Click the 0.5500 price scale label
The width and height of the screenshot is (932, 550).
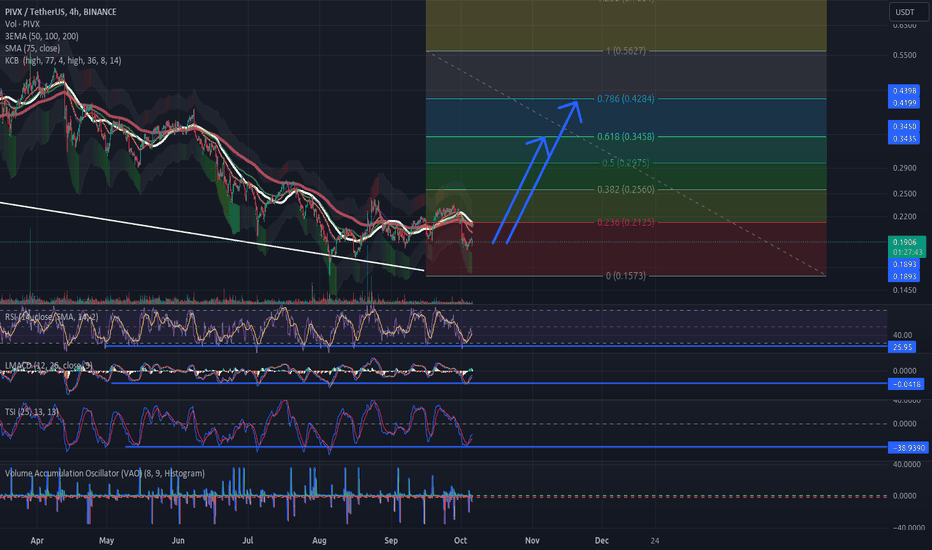coord(904,55)
